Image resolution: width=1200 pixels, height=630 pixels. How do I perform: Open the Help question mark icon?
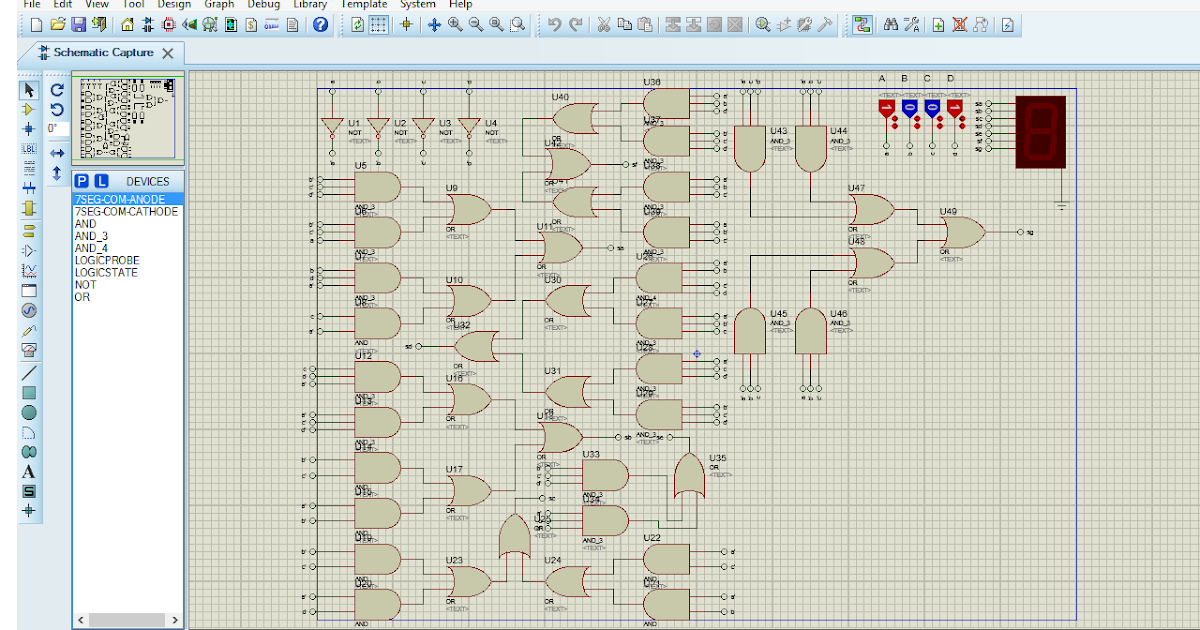[x=320, y=25]
